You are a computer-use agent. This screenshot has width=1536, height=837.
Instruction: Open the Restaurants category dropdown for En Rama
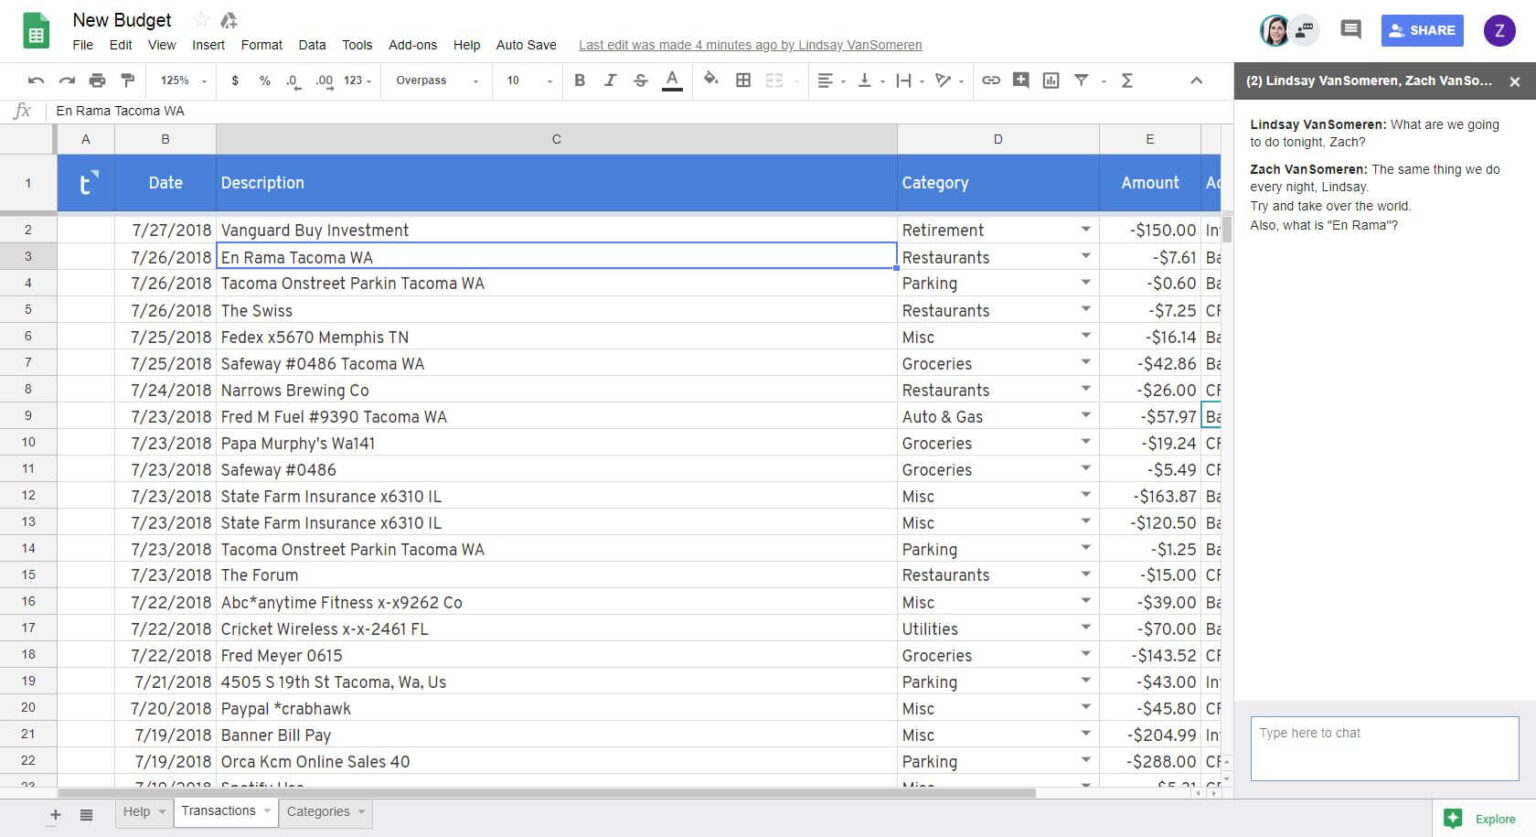(1086, 256)
